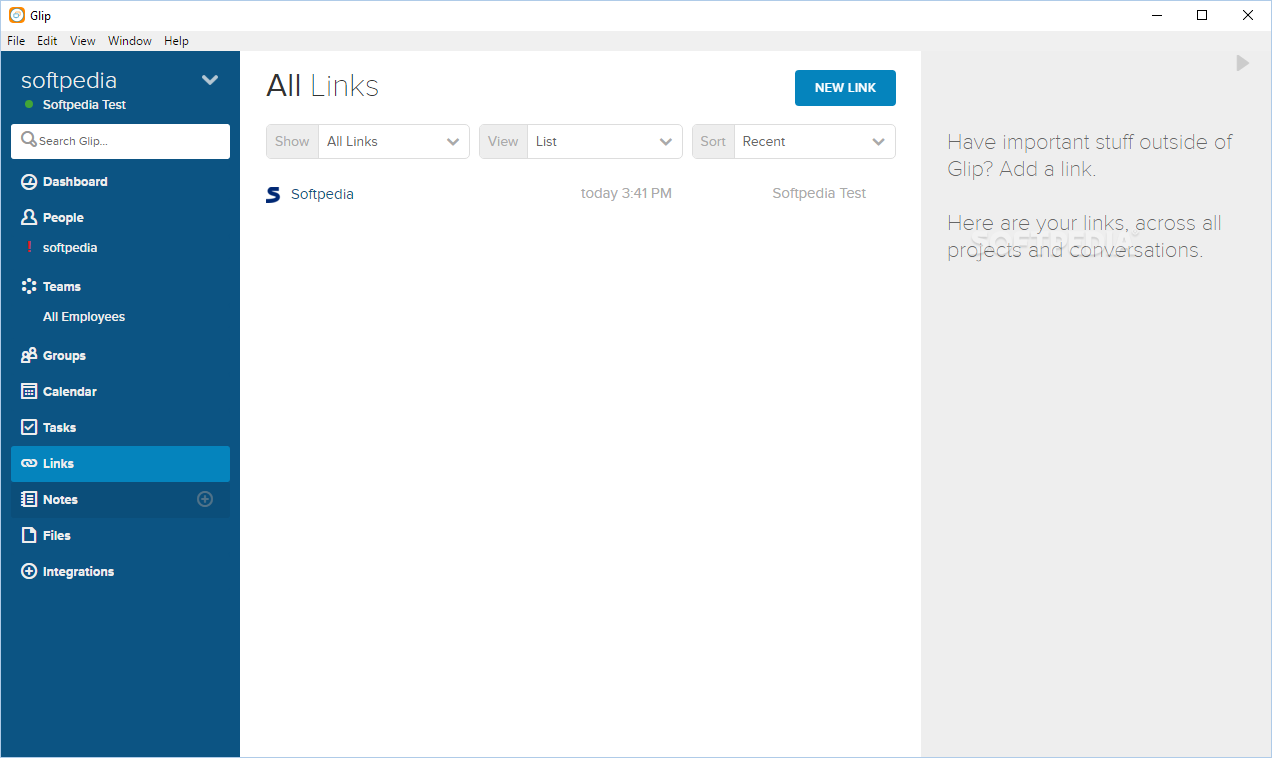Click the Softpedia link favicon
This screenshot has height=758, width=1272.
pyautogui.click(x=273, y=194)
